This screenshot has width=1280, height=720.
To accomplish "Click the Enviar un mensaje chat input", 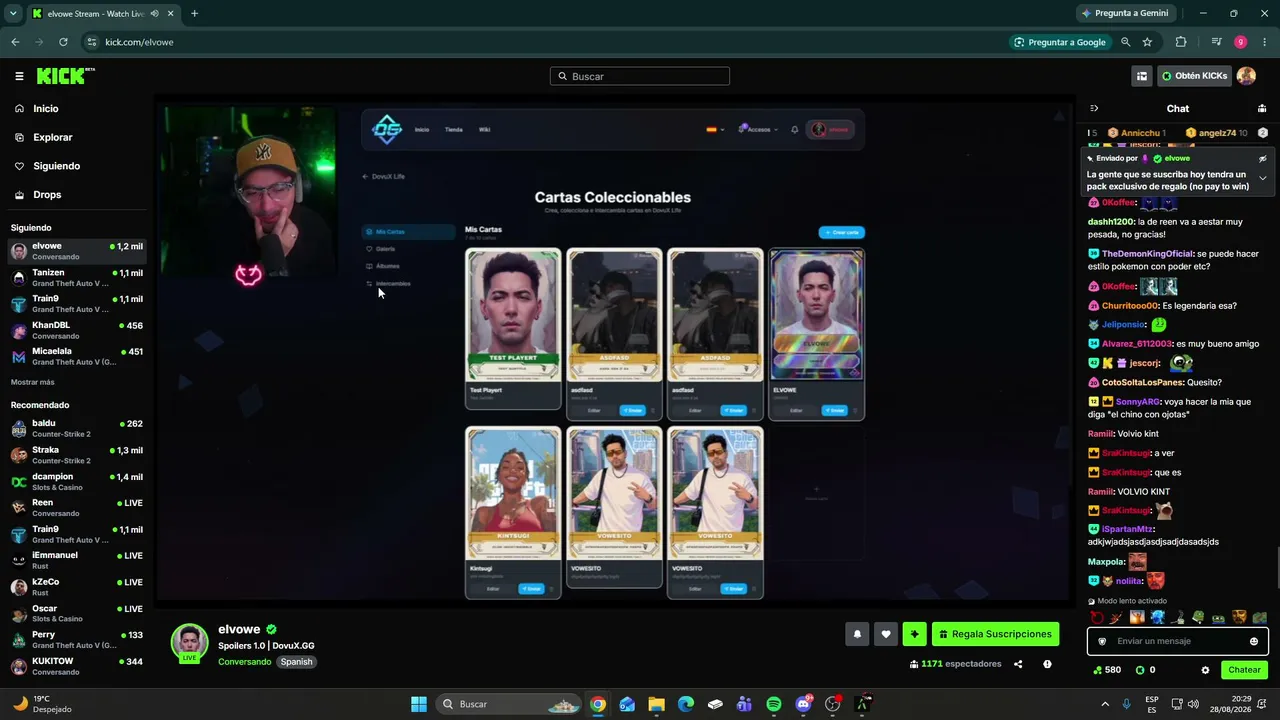I will pos(1177,642).
